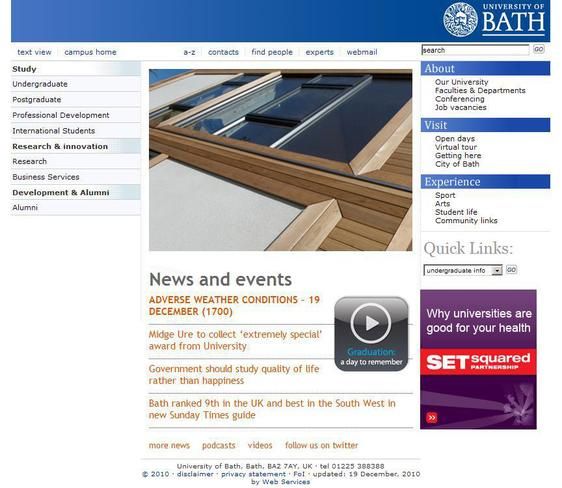Viewport: 562px width, 488px height.
Task: Click Web Services in the footer
Action: tap(286, 482)
